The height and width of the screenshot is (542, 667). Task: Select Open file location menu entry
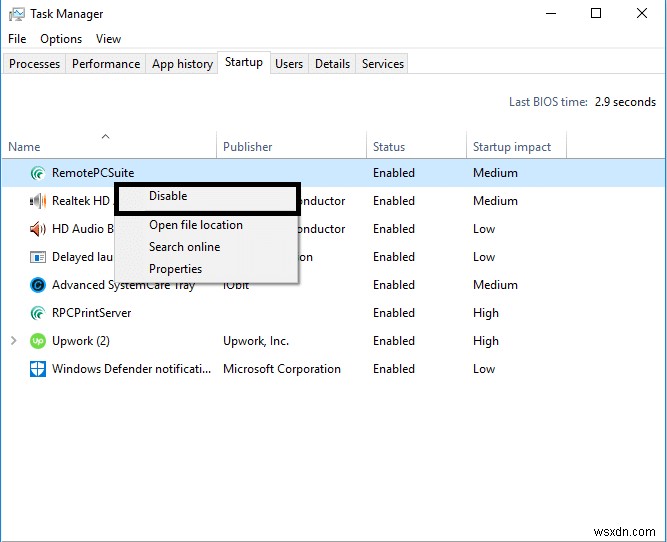(x=196, y=225)
